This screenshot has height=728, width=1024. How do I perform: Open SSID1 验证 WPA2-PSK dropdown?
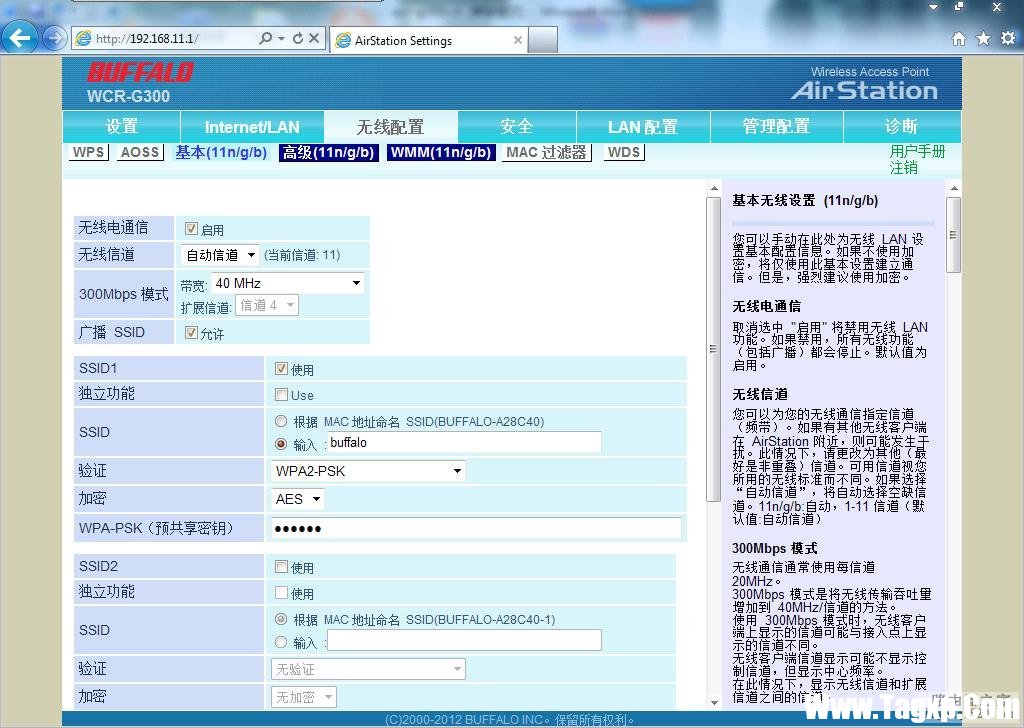point(368,471)
